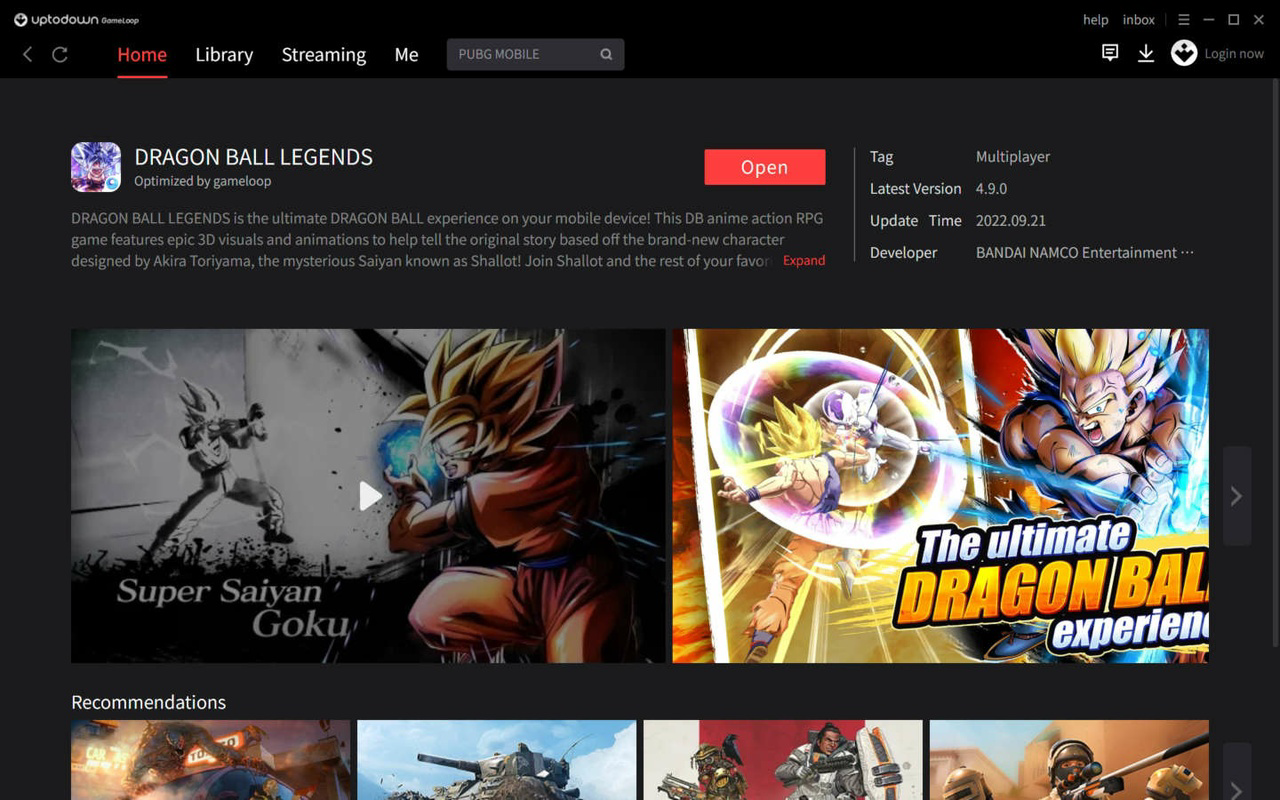The width and height of the screenshot is (1280, 800).
Task: Minimize the GameLoop window
Action: tap(1209, 20)
